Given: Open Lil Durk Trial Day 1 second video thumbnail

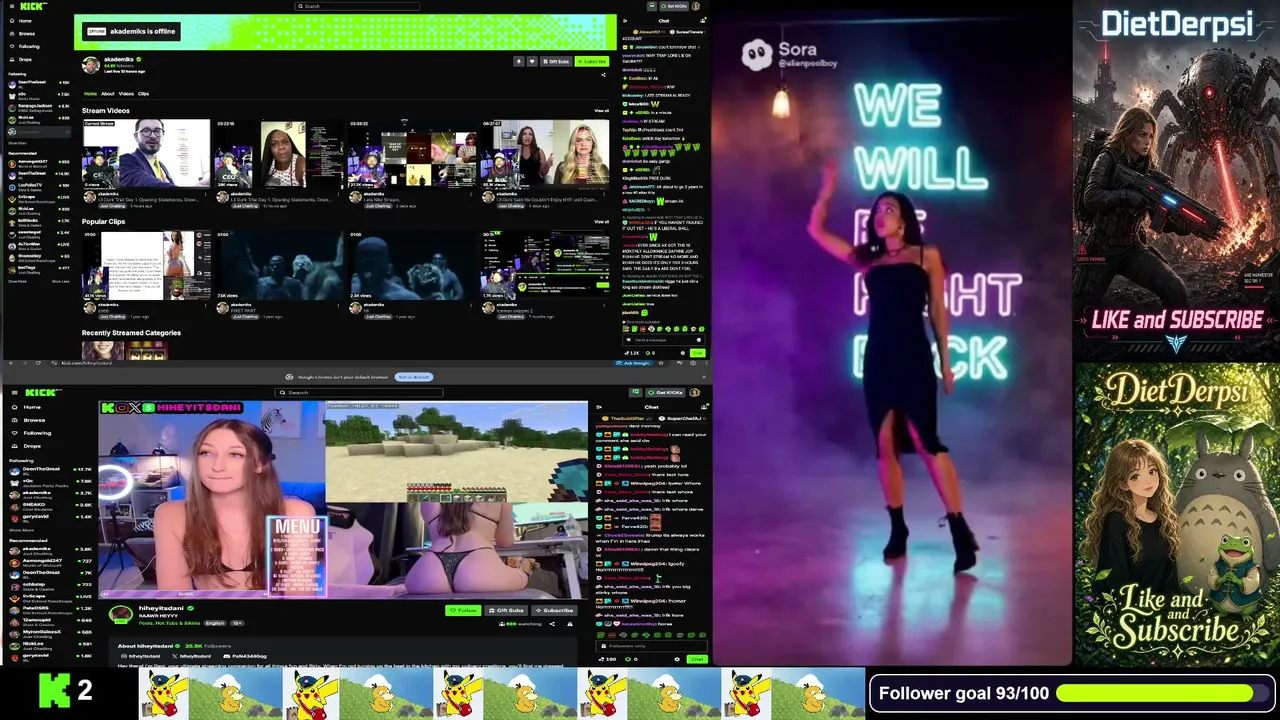Looking at the screenshot, I should click(x=279, y=153).
